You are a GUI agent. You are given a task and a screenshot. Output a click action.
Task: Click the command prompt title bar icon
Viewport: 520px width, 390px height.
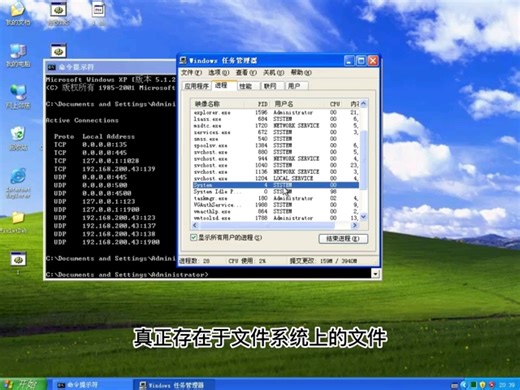pyautogui.click(x=51, y=67)
